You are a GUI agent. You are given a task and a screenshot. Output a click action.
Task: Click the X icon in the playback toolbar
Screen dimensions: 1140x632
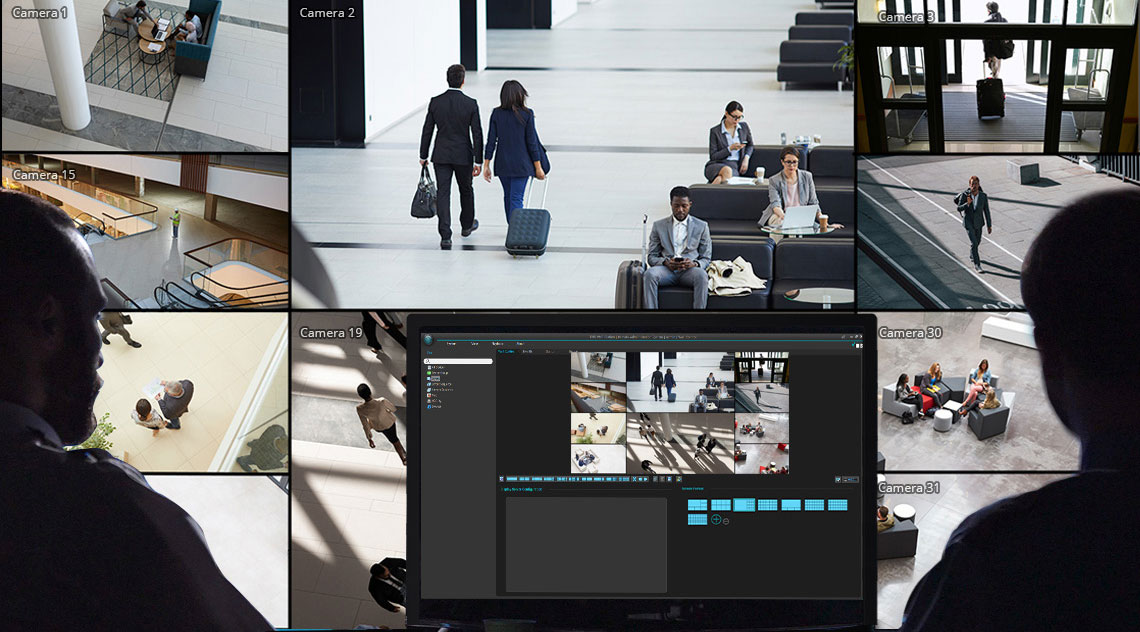click(x=634, y=479)
